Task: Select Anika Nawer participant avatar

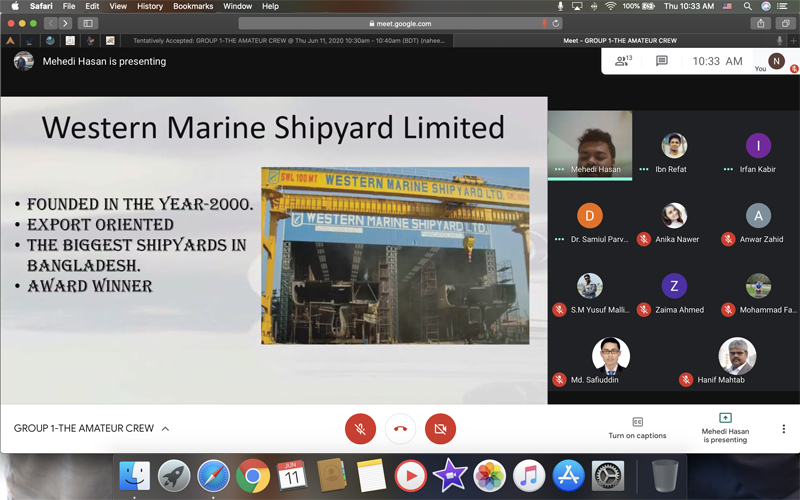Action: point(674,216)
